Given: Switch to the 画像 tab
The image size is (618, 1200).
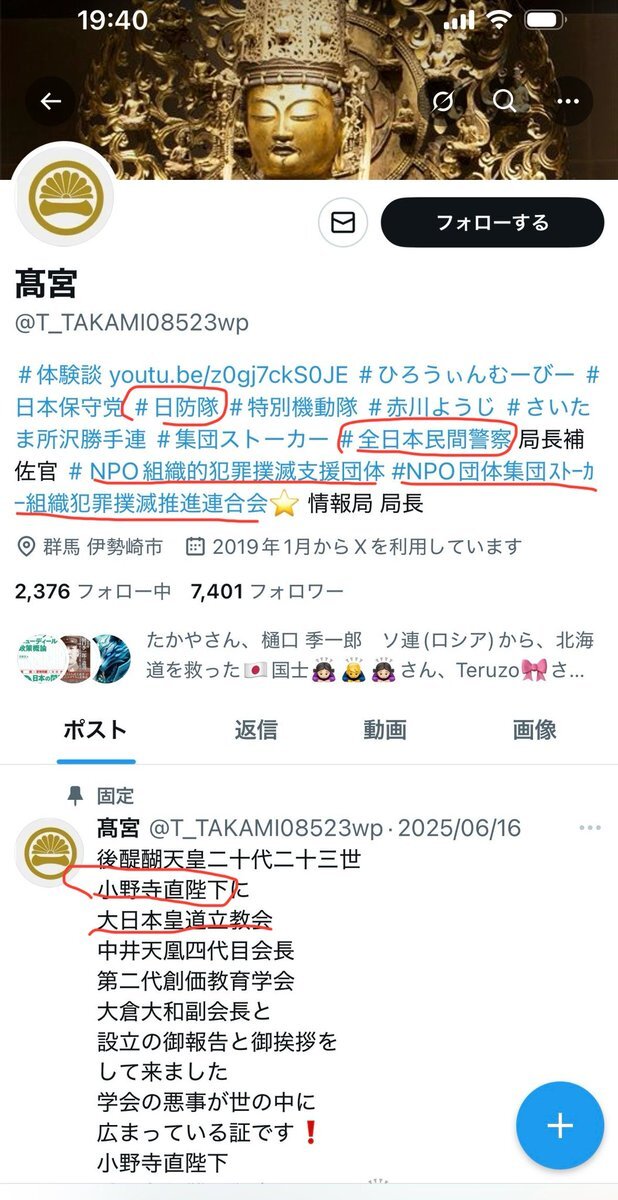Looking at the screenshot, I should 534,730.
